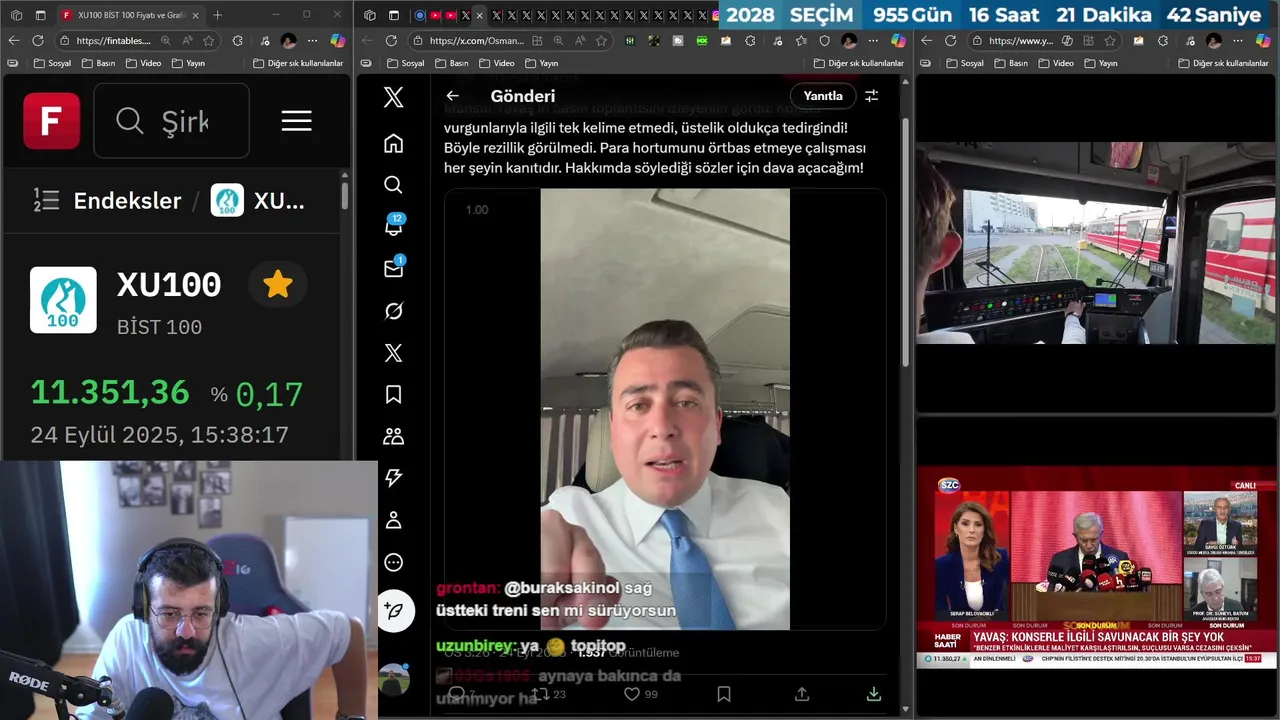The image size is (1280, 720).
Task: Toggle XU100 favorite star
Action: [x=277, y=285]
